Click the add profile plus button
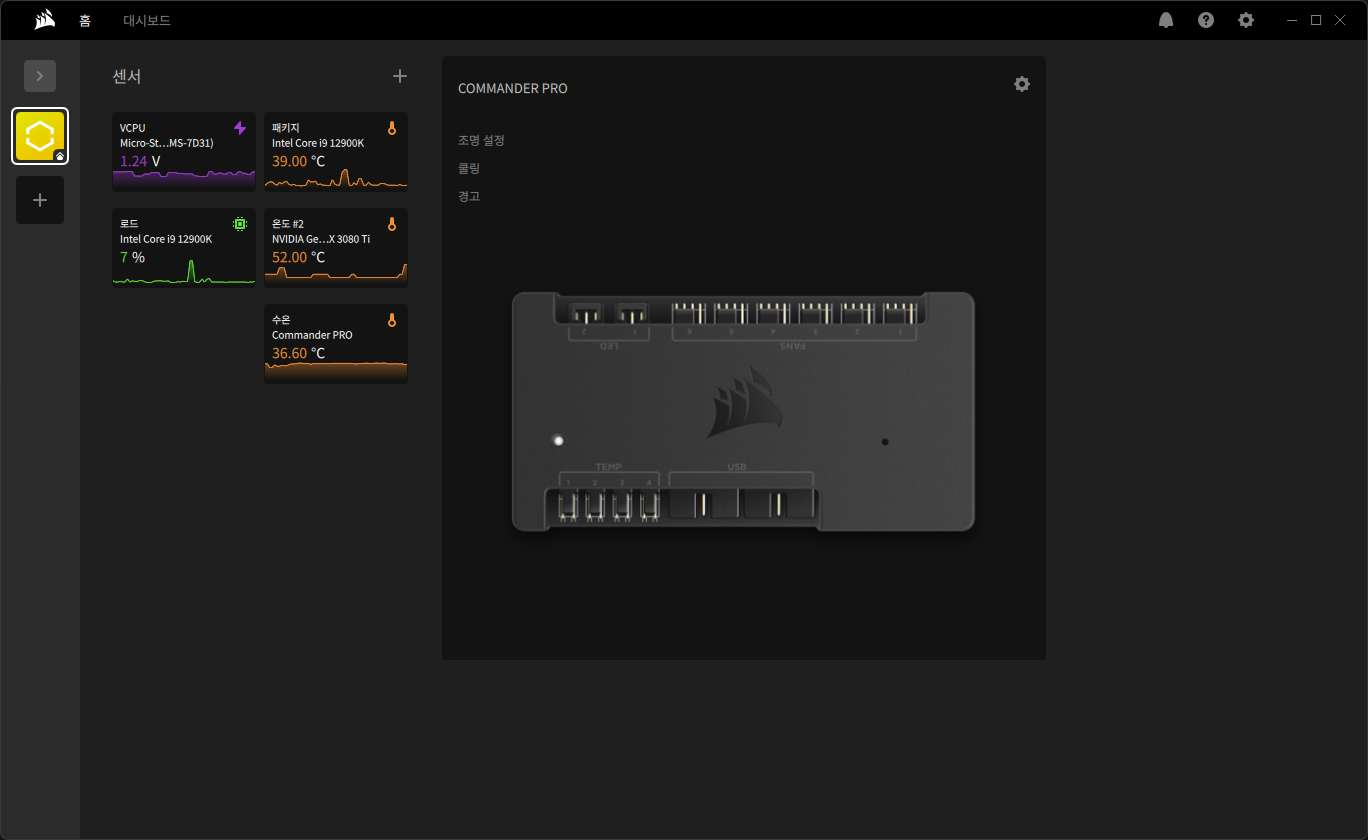Image resolution: width=1368 pixels, height=840 pixels. 40,200
